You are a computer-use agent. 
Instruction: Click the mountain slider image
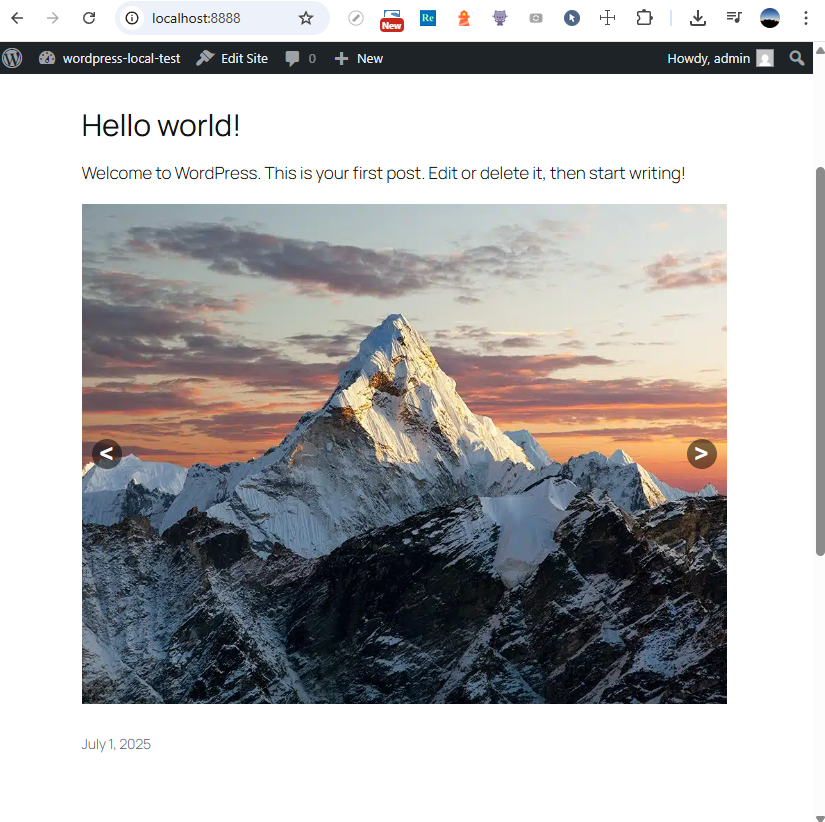404,454
